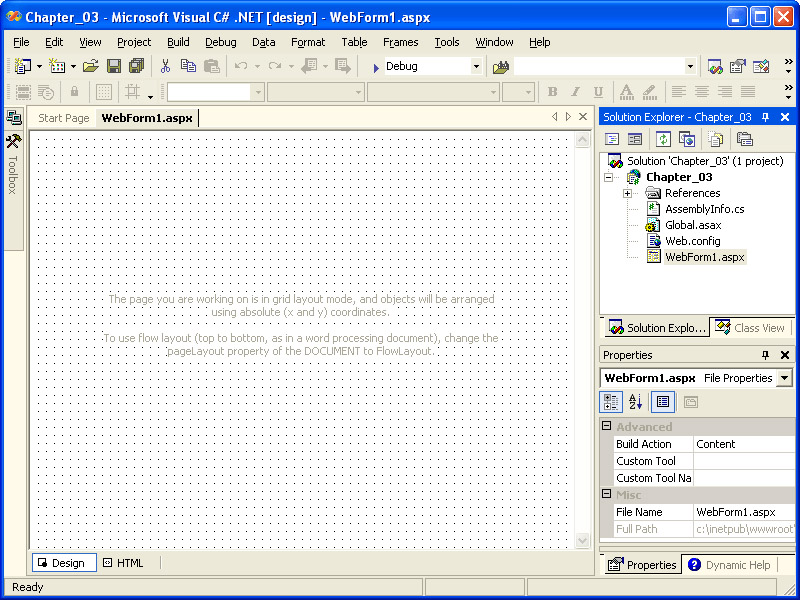This screenshot has width=800, height=600.
Task: Pin the Solution Explorer panel
Action: [766, 117]
